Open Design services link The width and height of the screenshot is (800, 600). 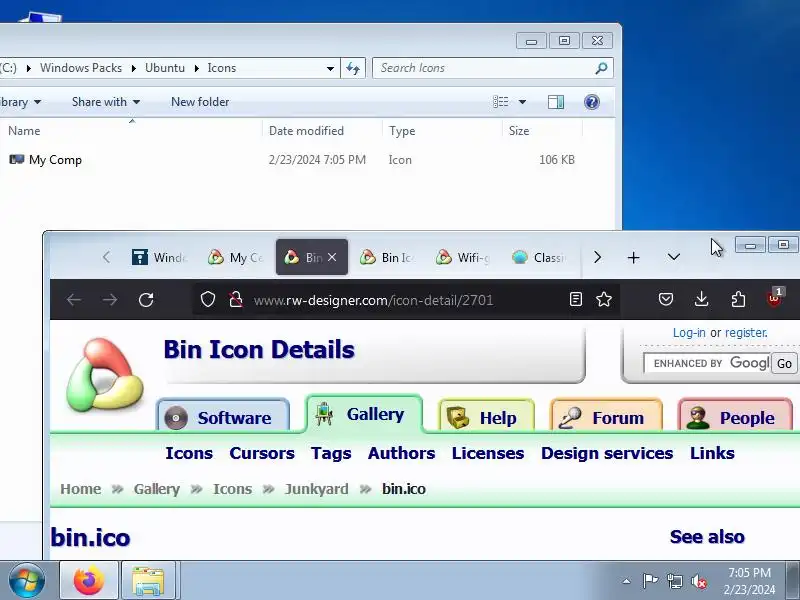coord(607,453)
